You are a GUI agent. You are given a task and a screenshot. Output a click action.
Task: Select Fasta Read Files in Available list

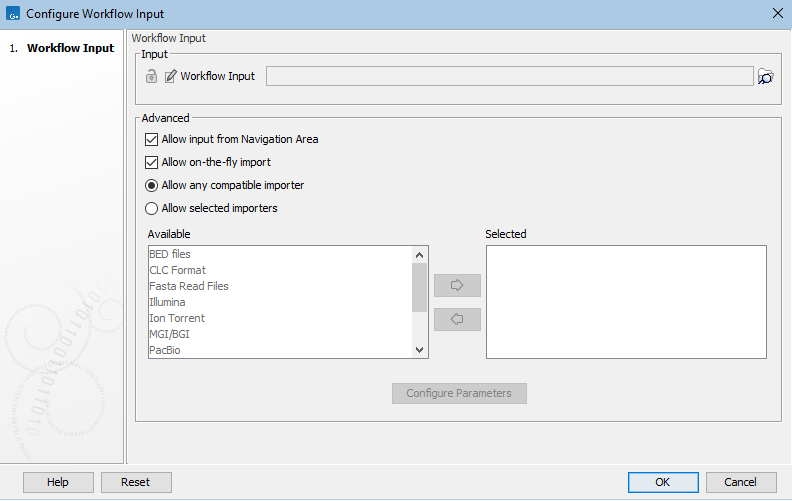280,286
